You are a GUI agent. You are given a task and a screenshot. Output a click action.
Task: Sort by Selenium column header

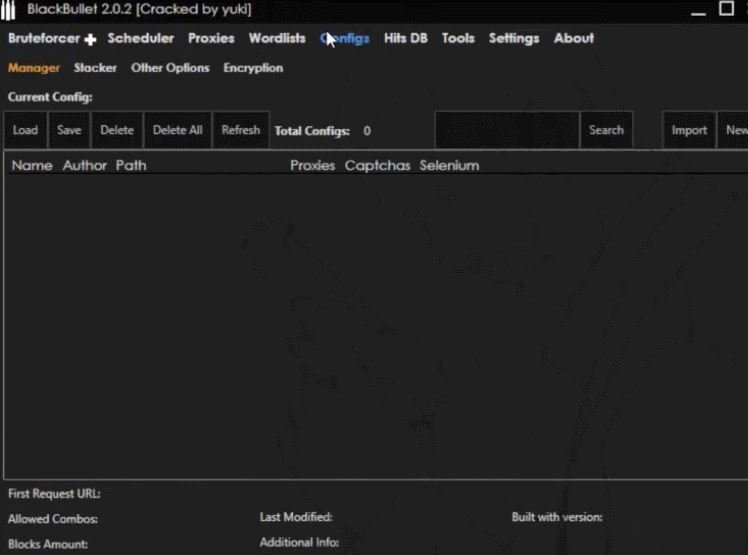tap(449, 166)
